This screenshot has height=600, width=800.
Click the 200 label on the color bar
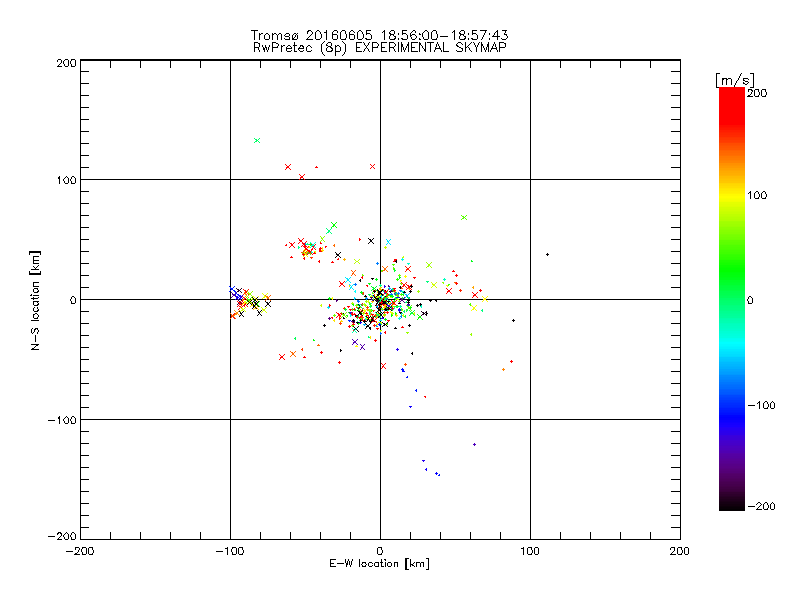[757, 93]
